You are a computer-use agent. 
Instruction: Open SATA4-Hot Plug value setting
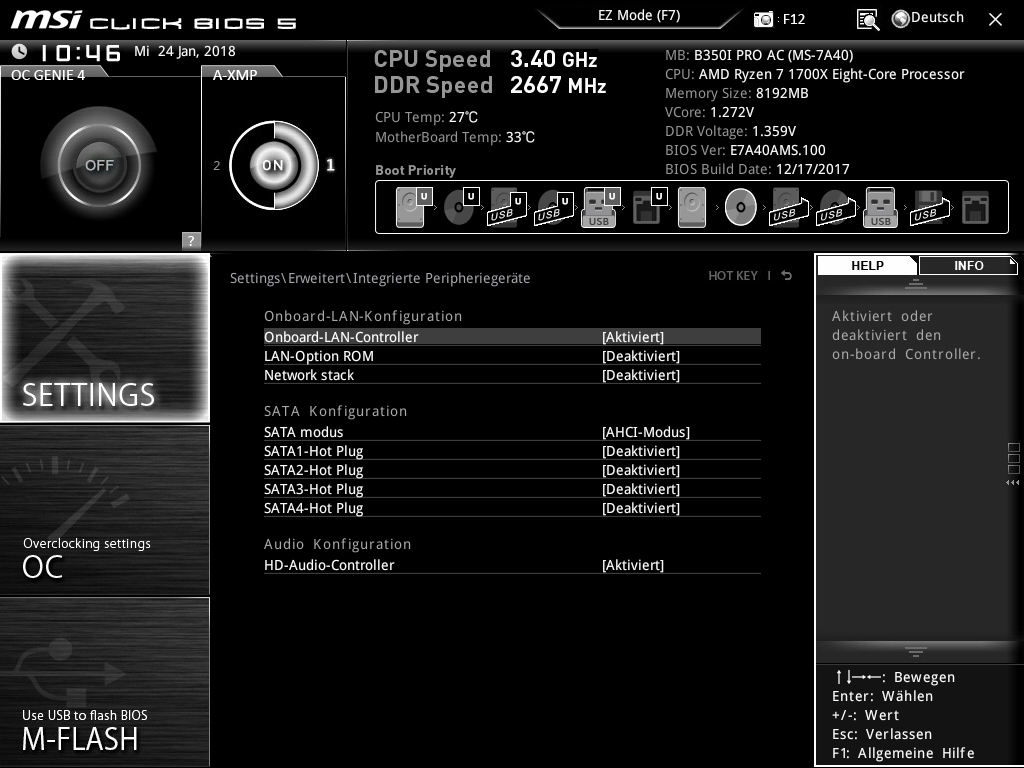[x=641, y=507]
